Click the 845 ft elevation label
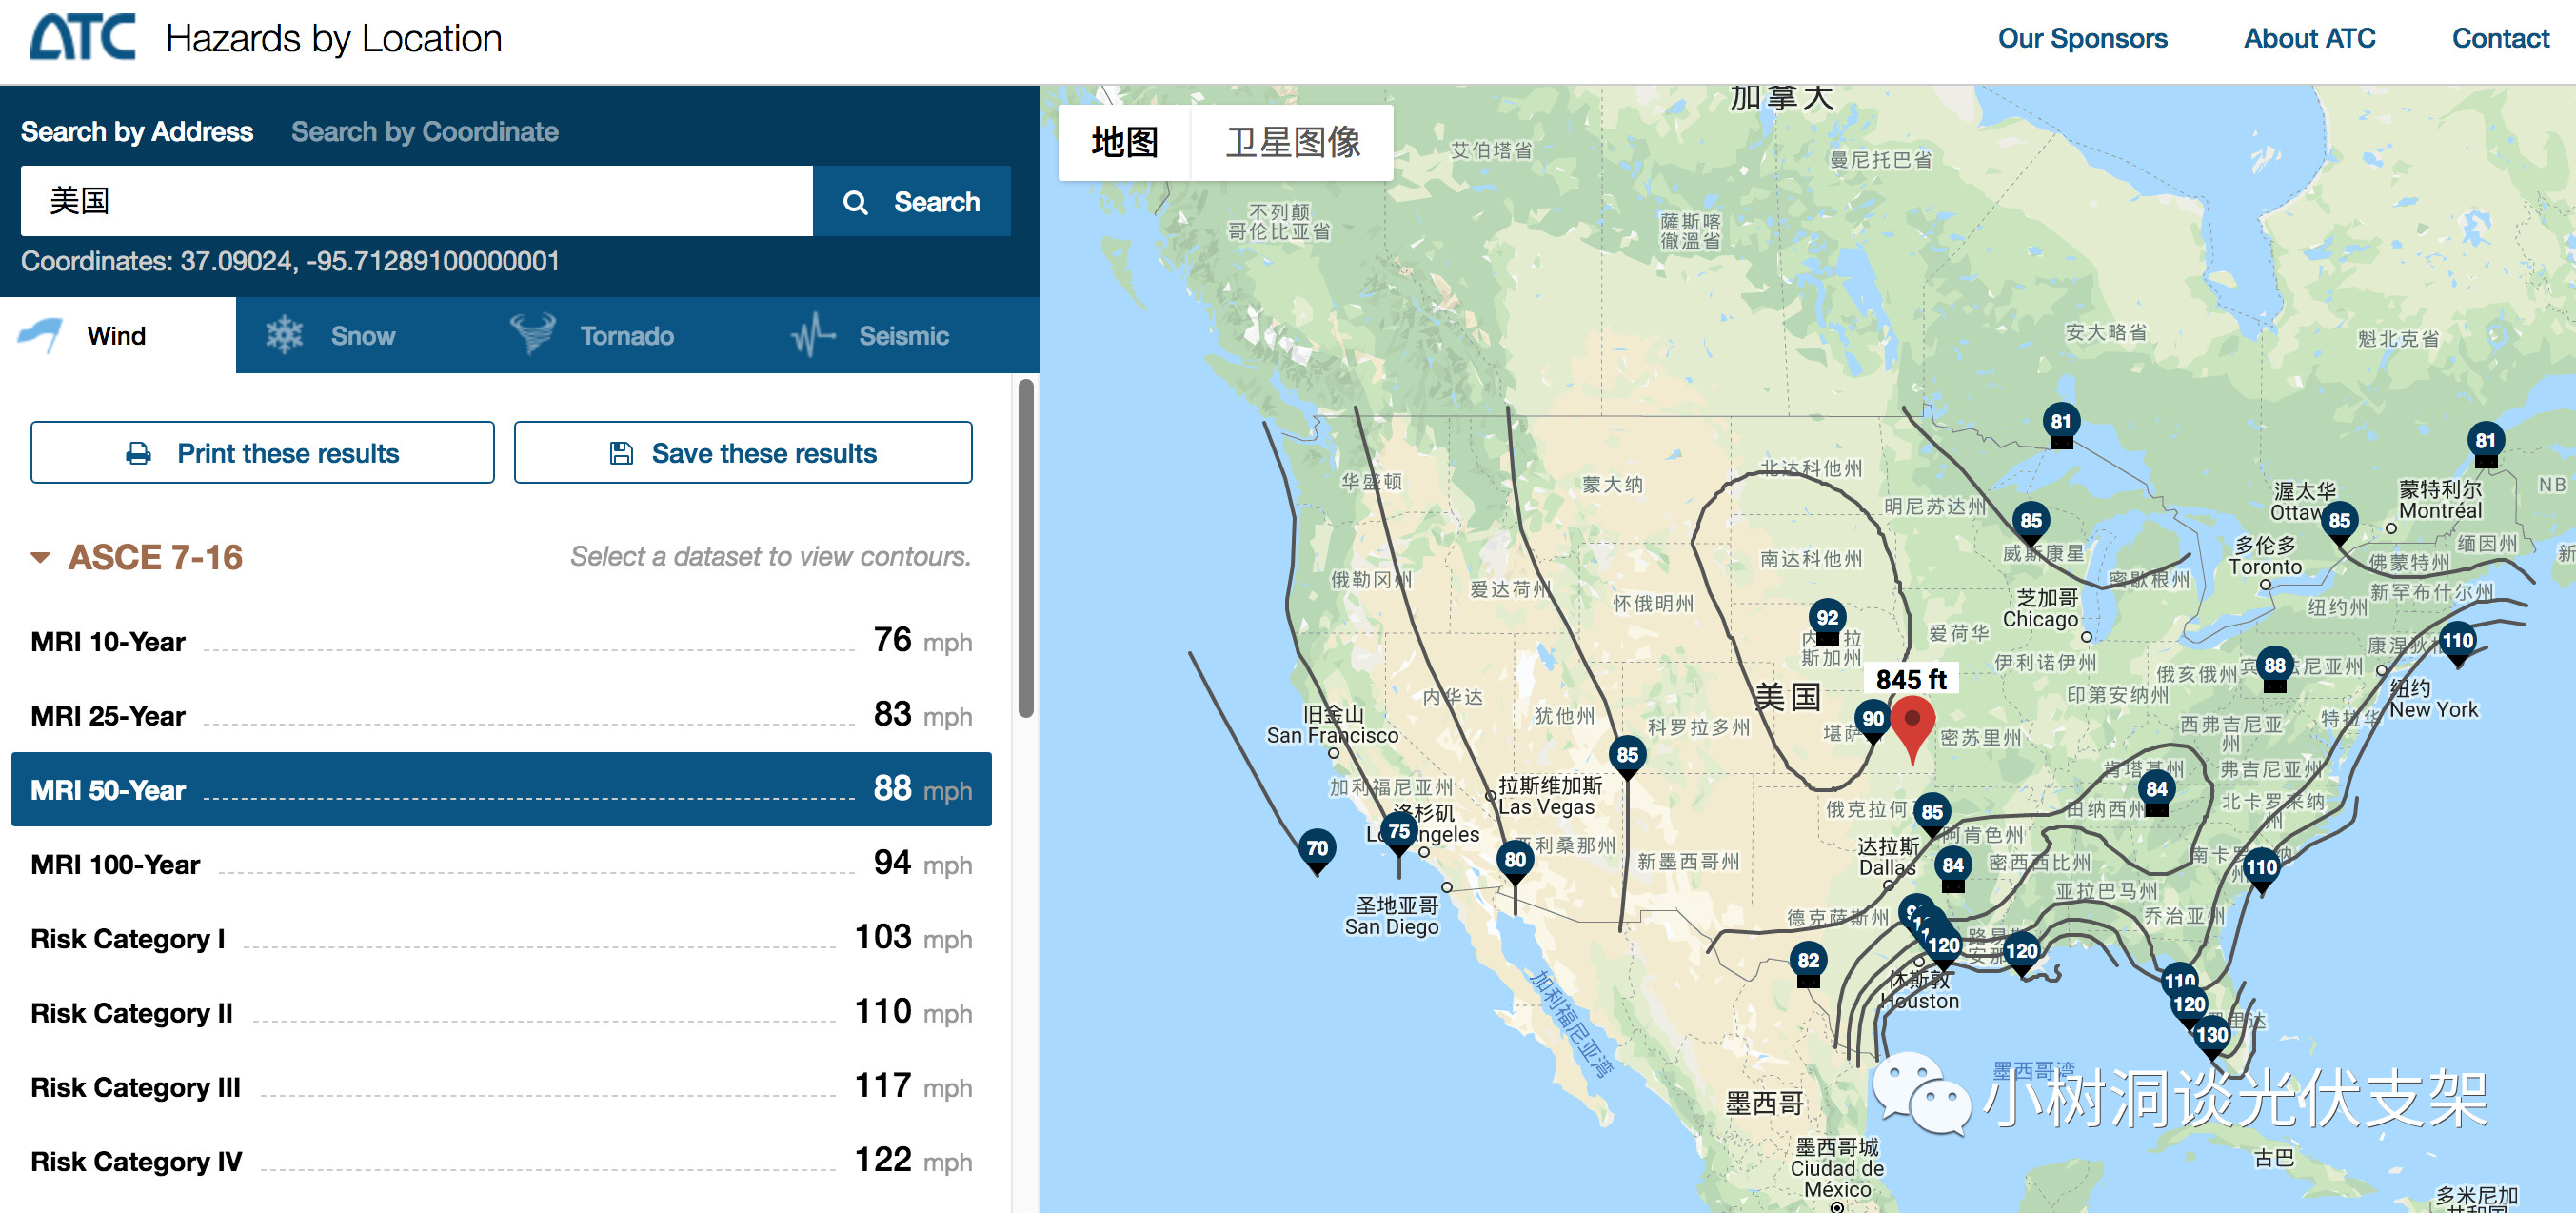This screenshot has height=1213, width=2576. click(1911, 679)
